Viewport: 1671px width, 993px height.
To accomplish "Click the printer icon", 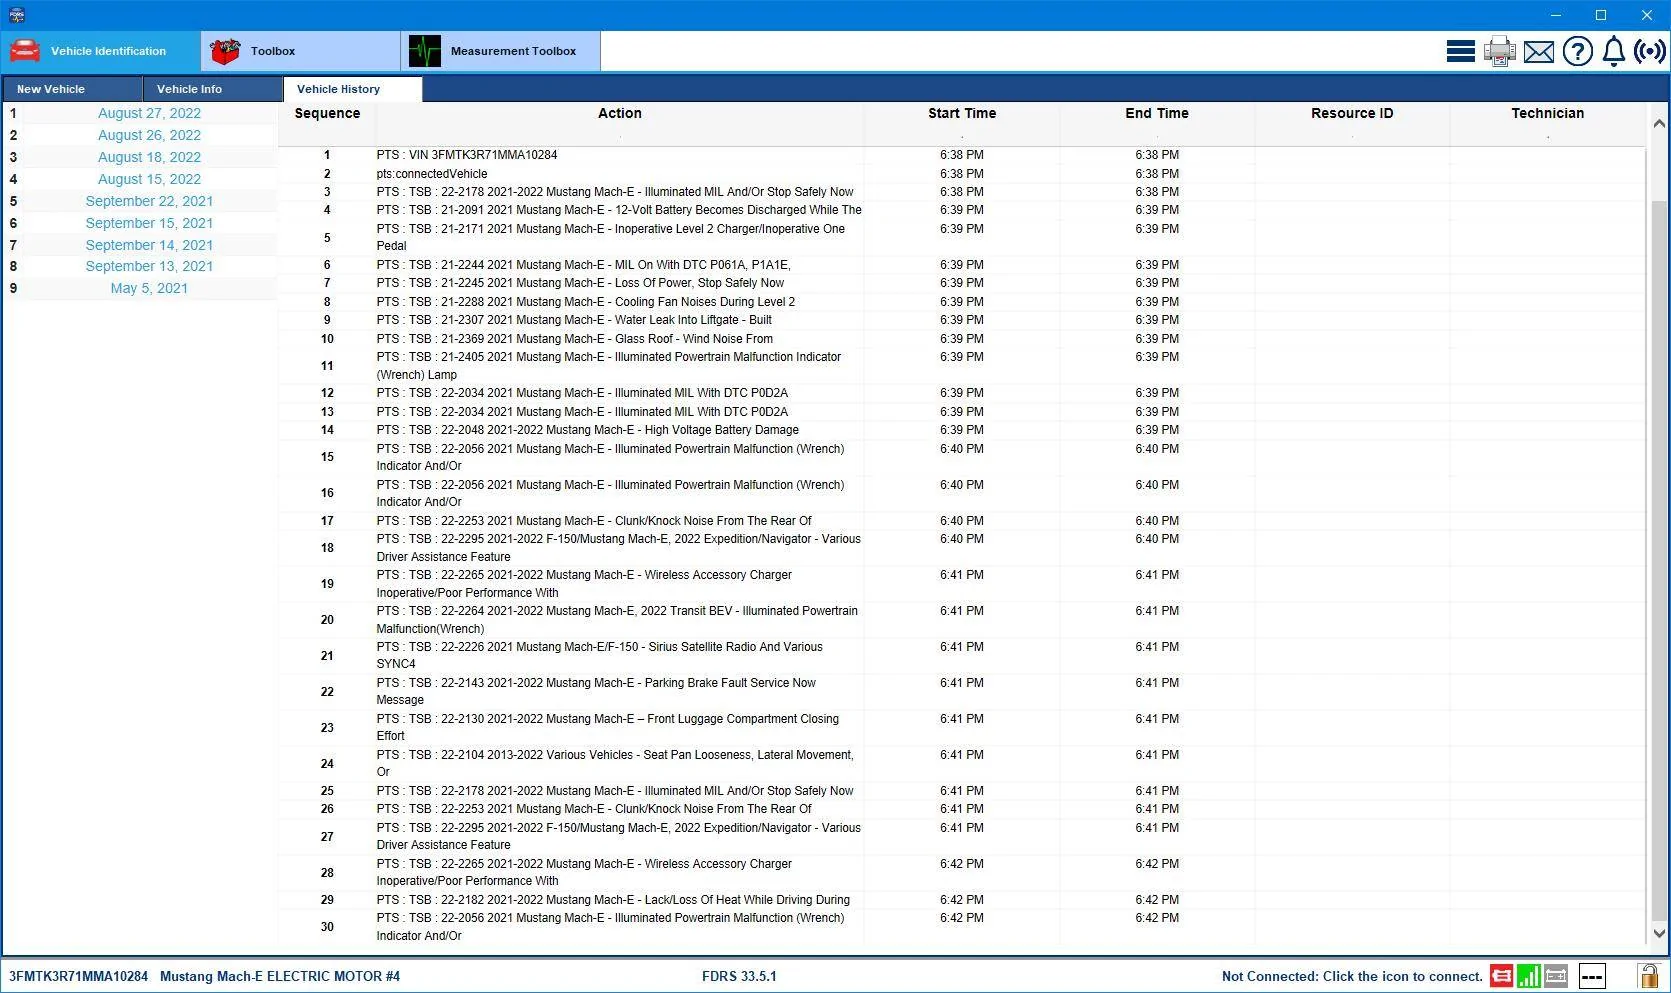I will (1499, 51).
